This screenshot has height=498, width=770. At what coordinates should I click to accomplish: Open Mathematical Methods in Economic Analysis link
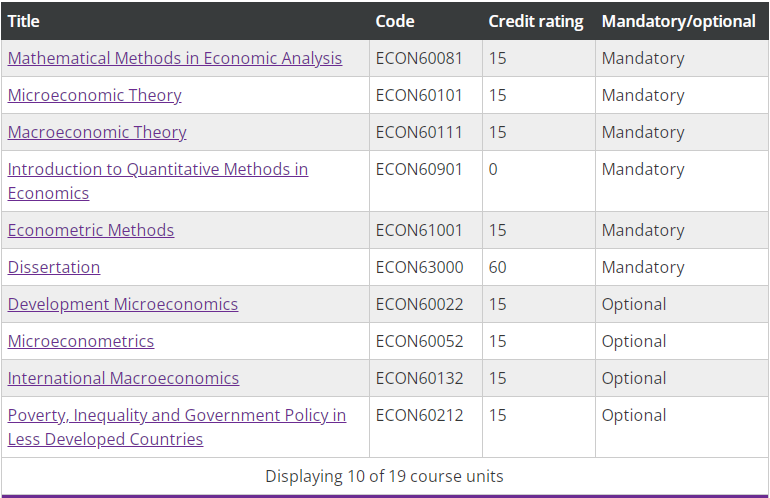click(x=175, y=58)
